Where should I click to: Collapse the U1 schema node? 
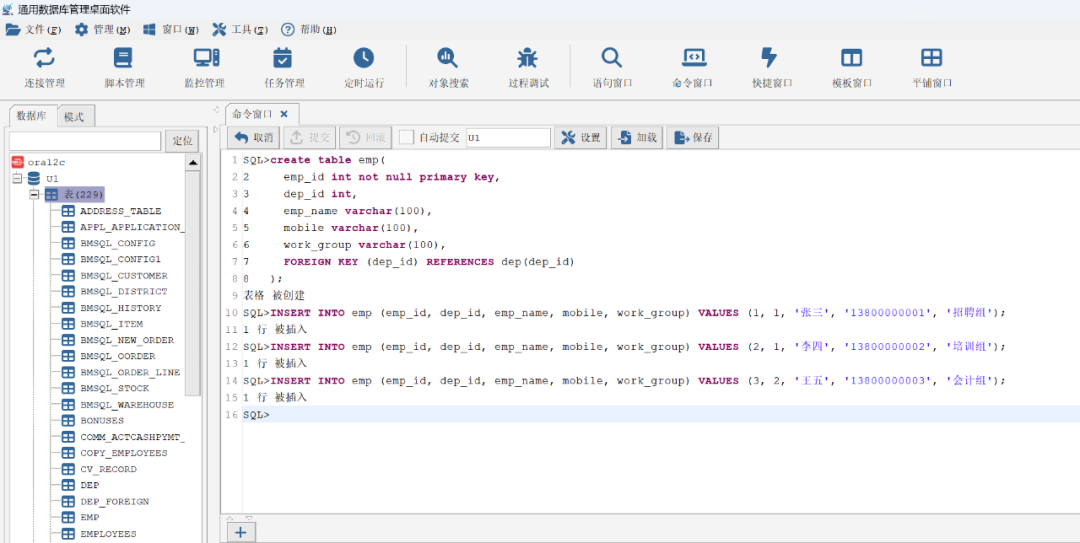click(17, 178)
